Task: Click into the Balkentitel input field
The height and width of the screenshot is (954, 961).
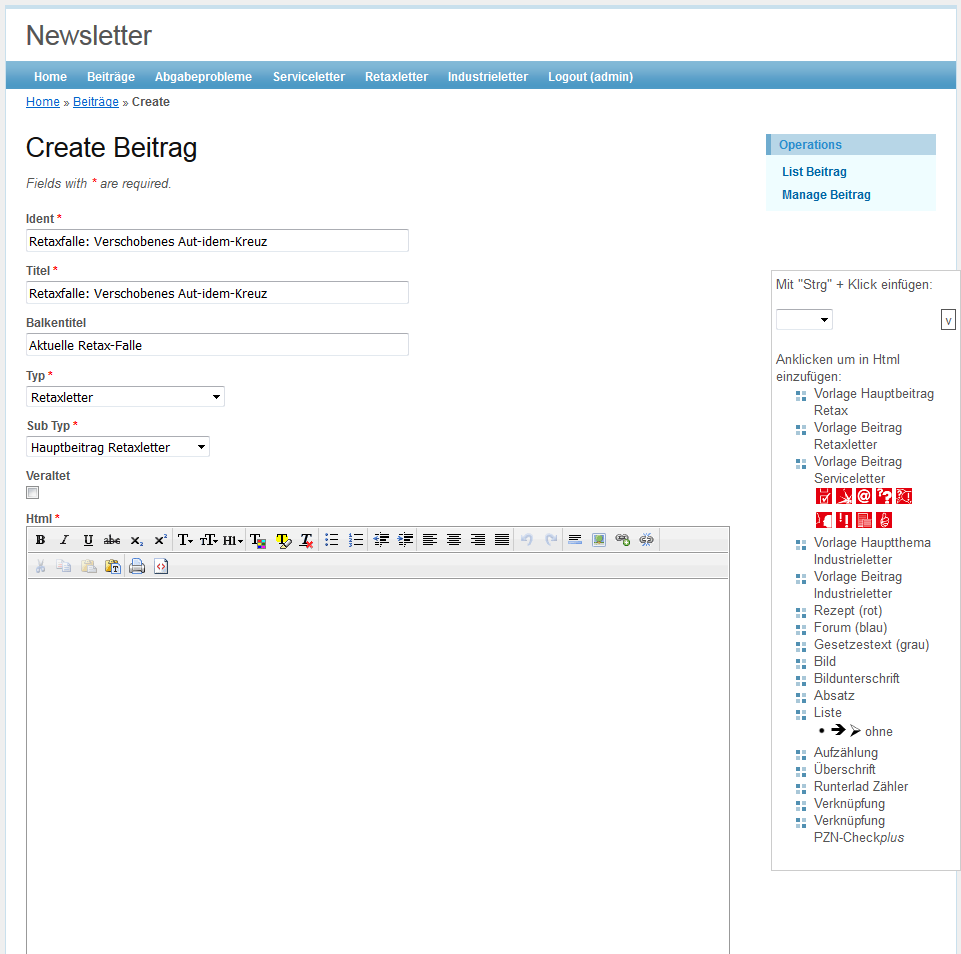Action: point(217,345)
